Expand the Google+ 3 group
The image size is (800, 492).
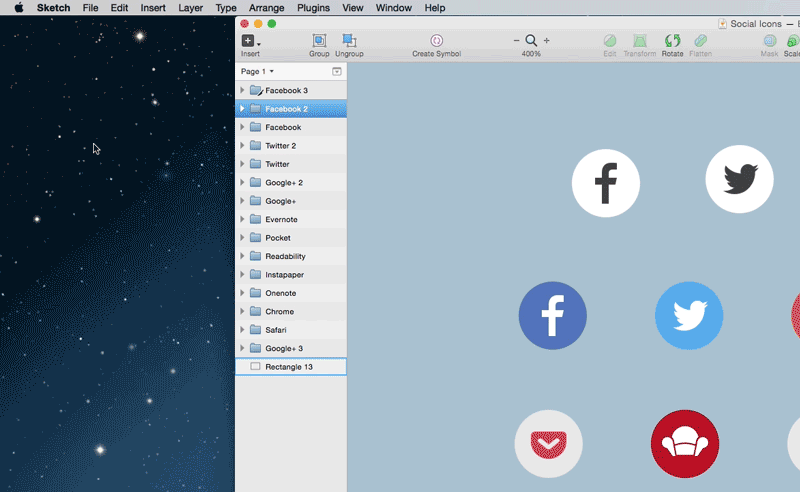coord(242,348)
